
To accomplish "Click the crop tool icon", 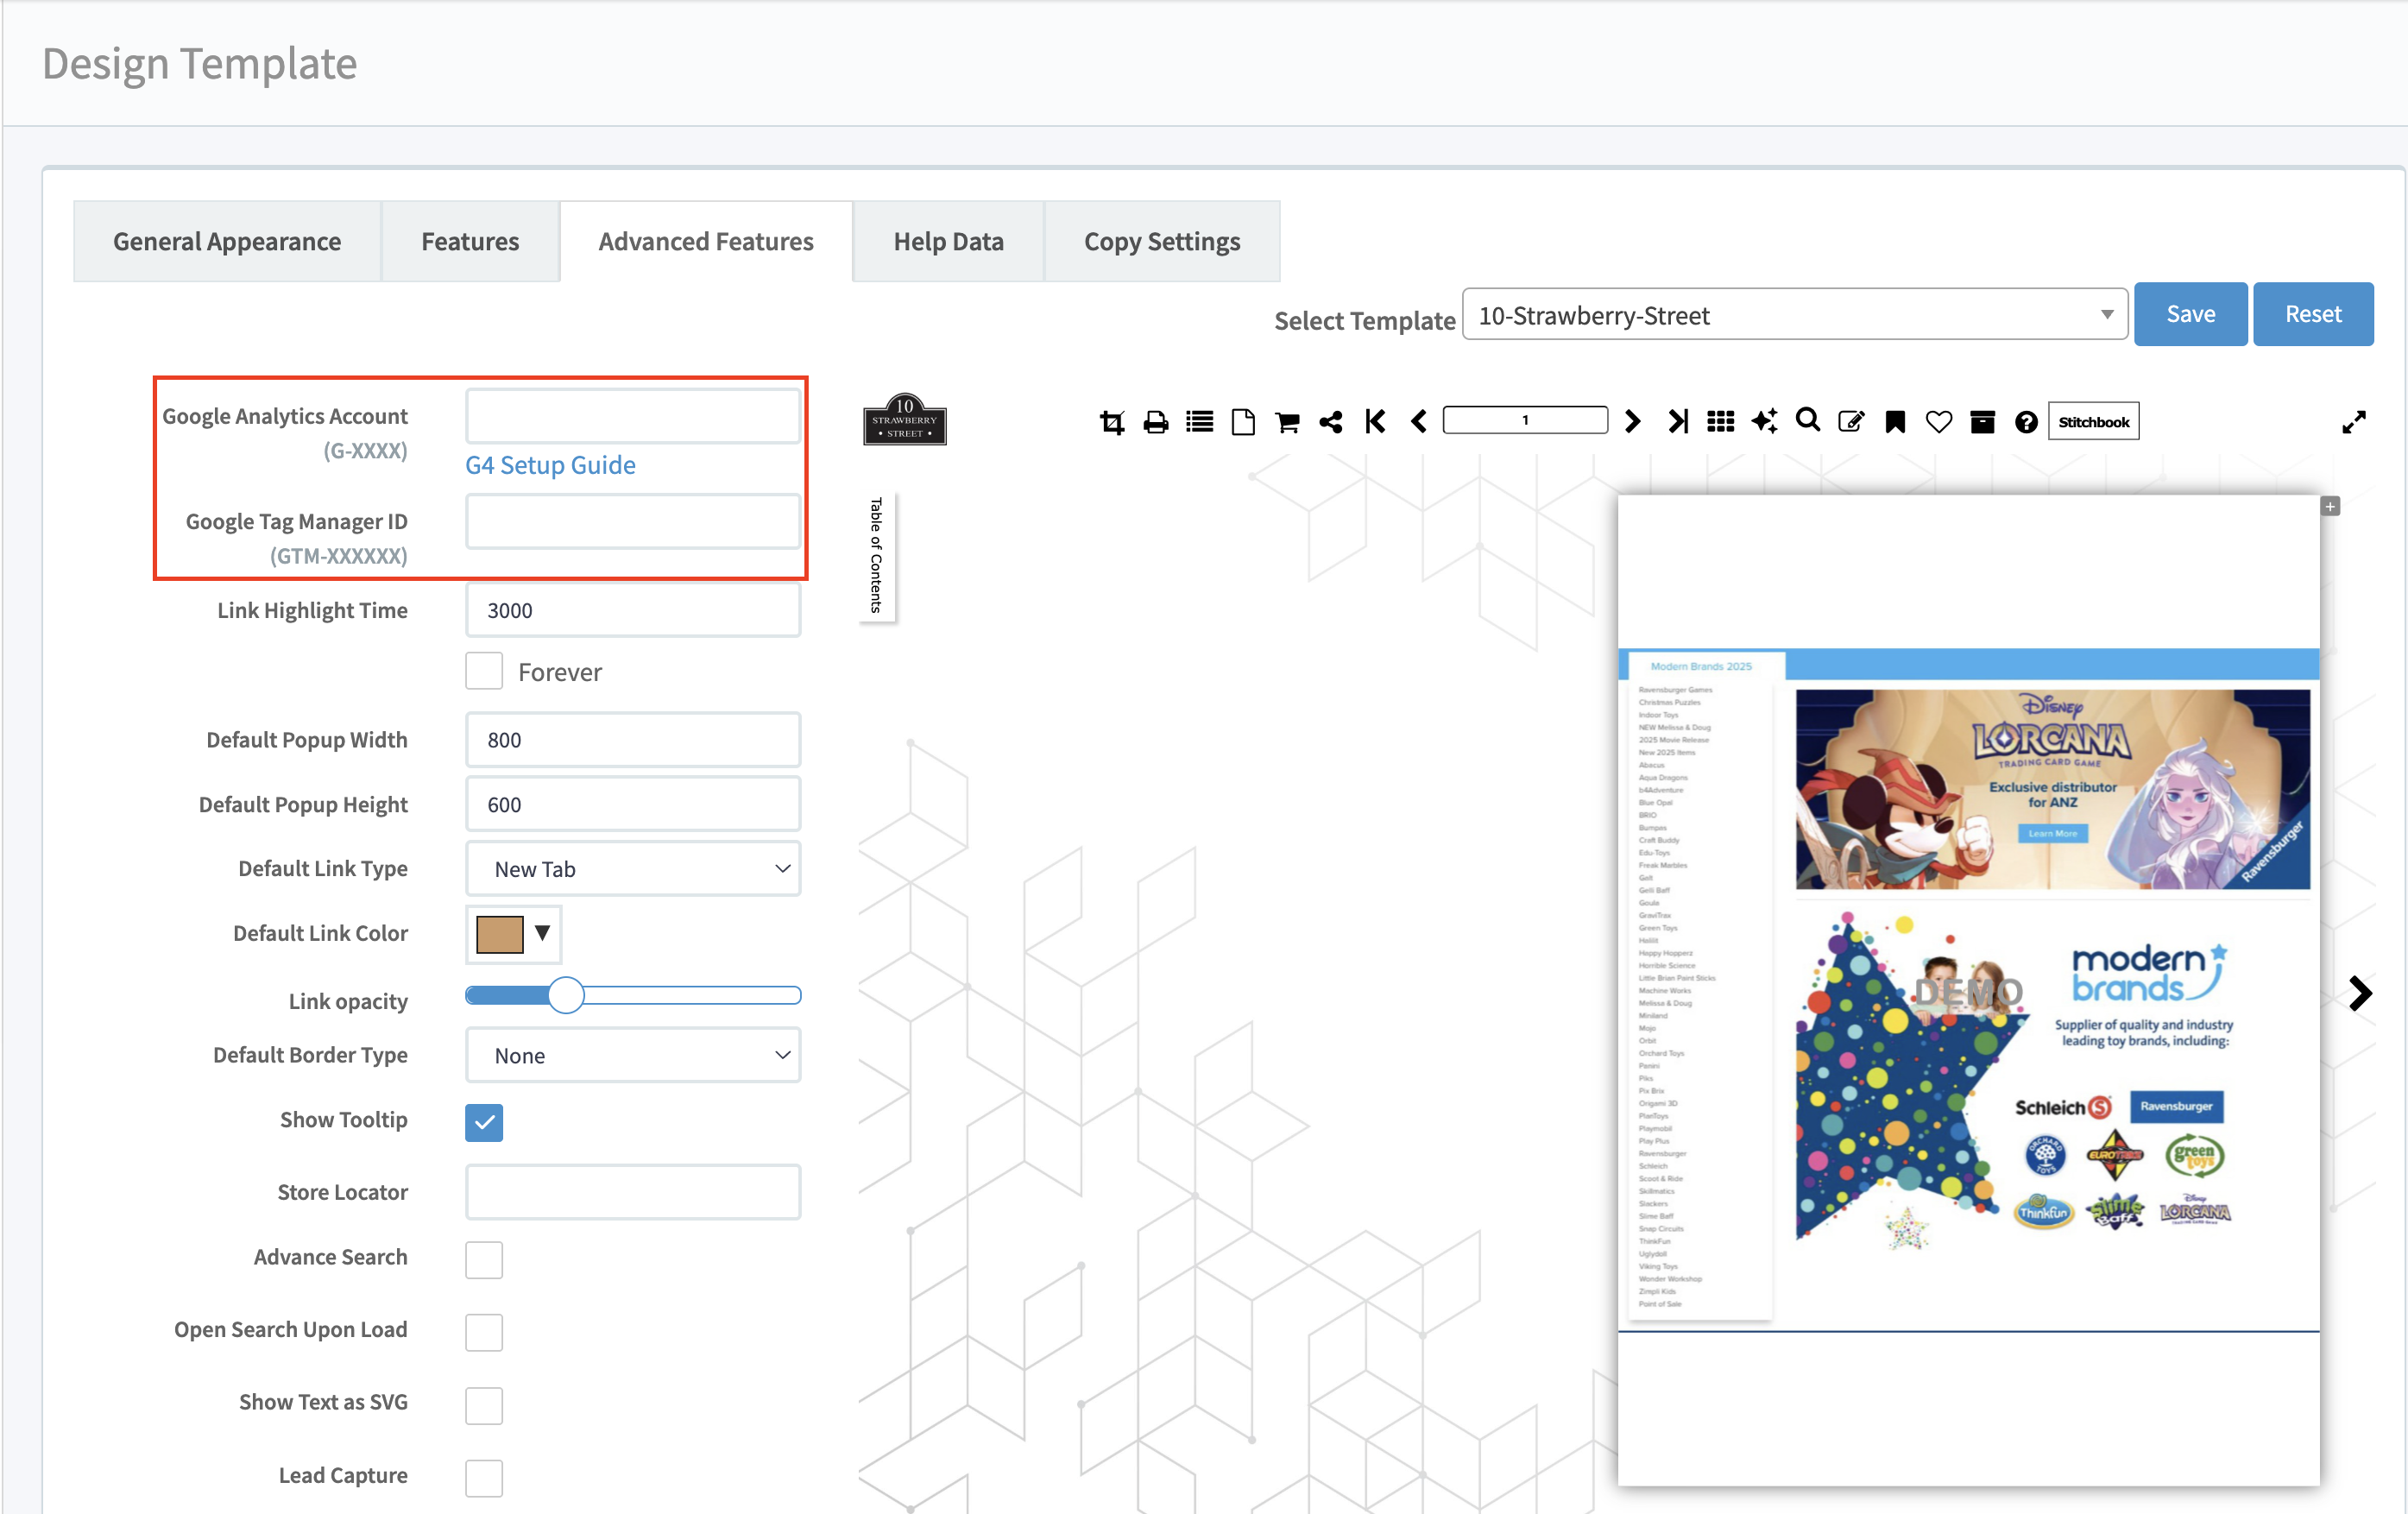I will [x=1111, y=422].
